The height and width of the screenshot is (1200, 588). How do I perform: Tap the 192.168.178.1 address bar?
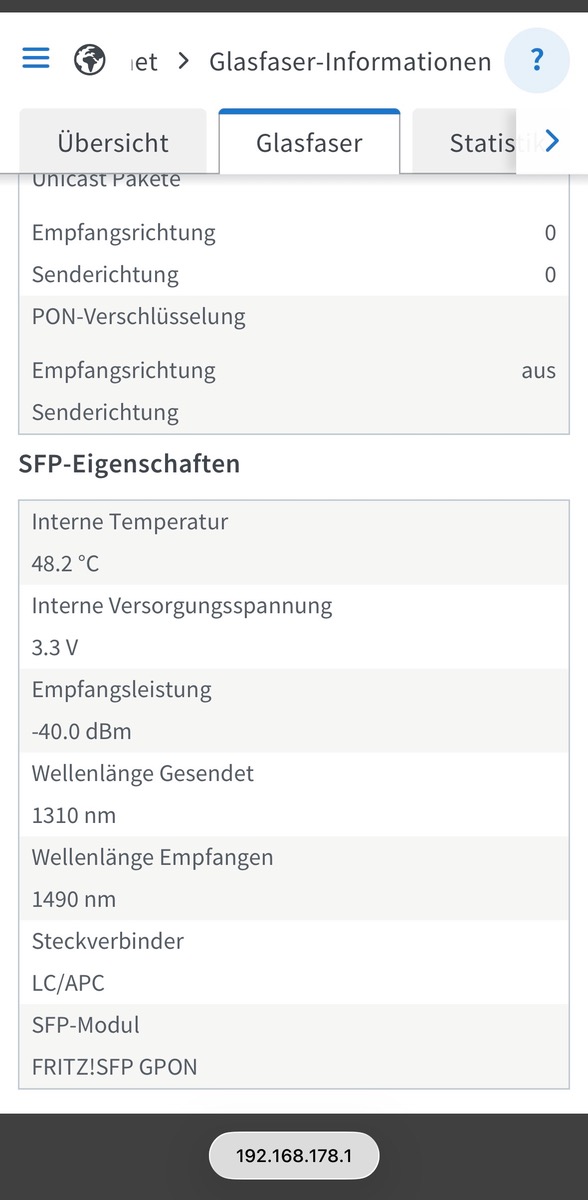click(x=294, y=1156)
